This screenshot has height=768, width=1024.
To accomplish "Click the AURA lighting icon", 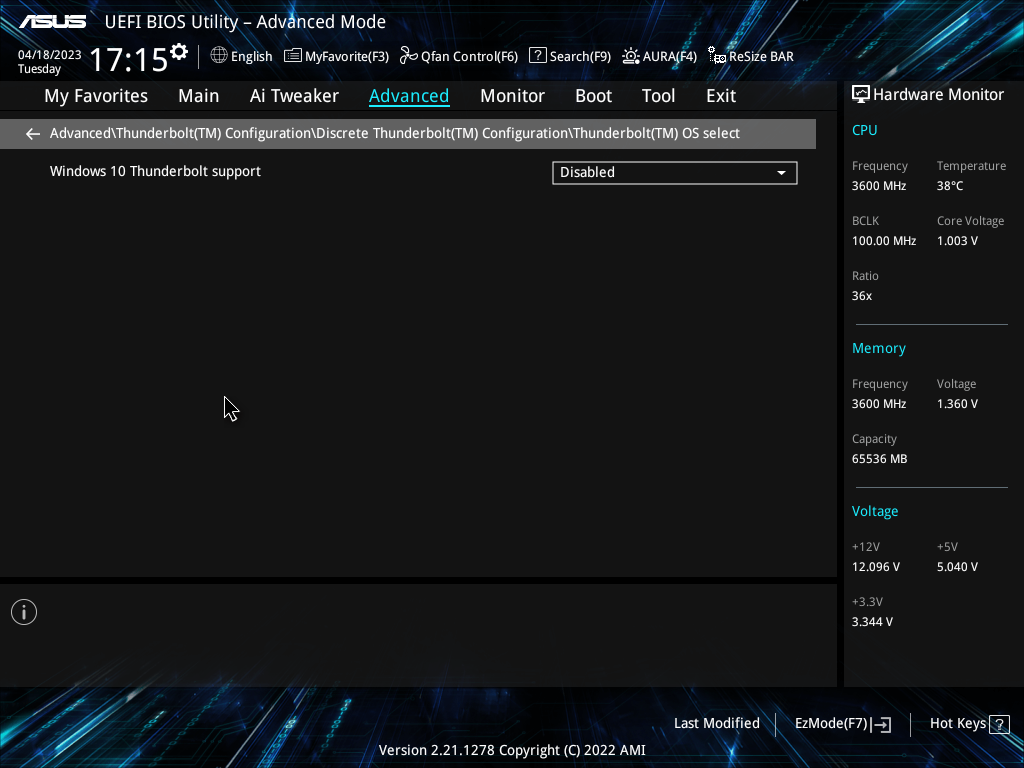I will tap(630, 56).
